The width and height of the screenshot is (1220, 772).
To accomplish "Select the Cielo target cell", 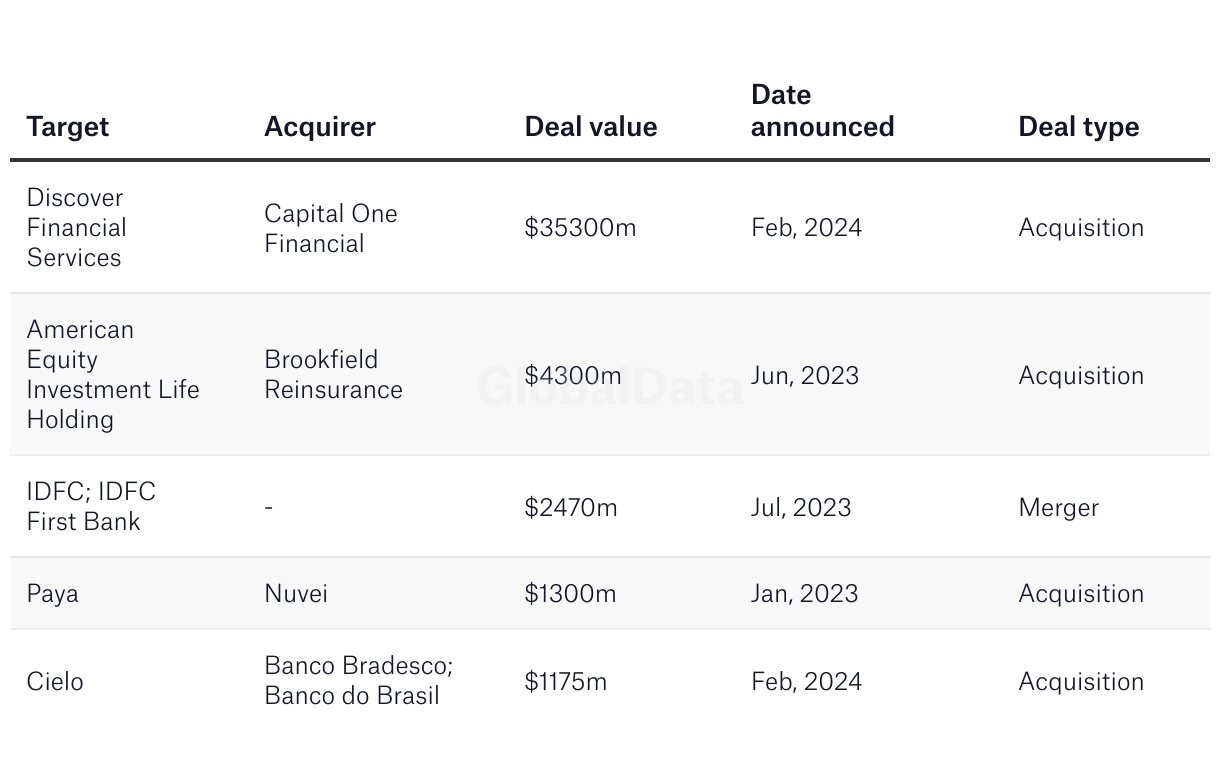I will 55,682.
